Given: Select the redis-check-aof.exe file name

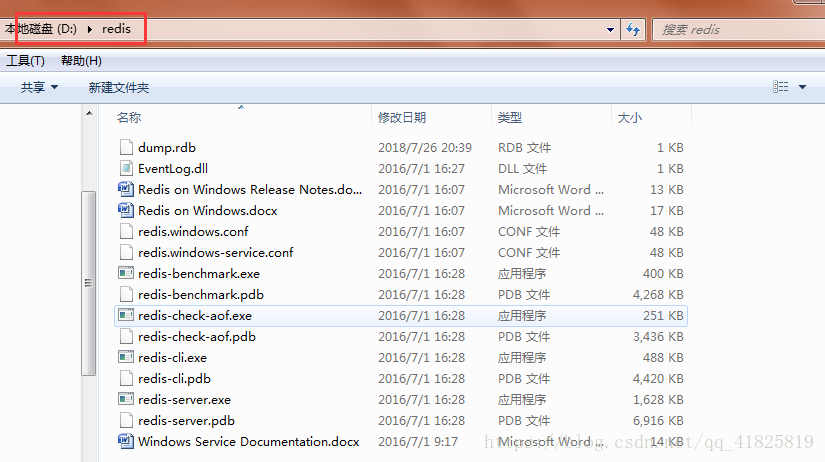Looking at the screenshot, I should pyautogui.click(x=195, y=316).
